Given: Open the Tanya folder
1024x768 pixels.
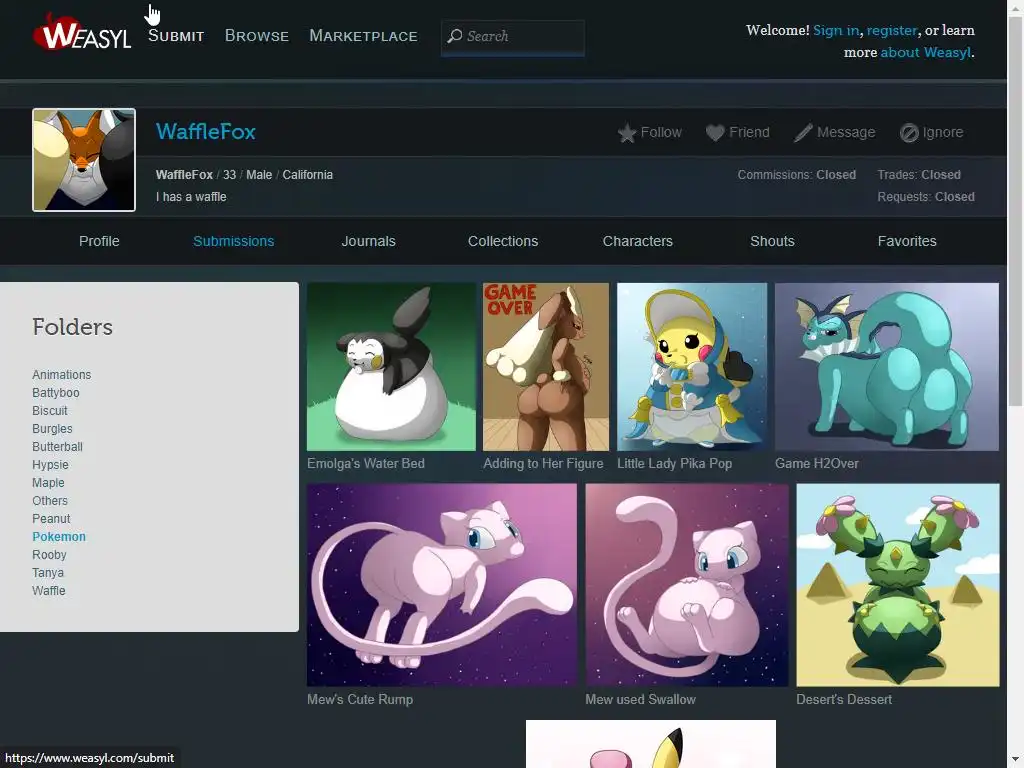Looking at the screenshot, I should [48, 572].
